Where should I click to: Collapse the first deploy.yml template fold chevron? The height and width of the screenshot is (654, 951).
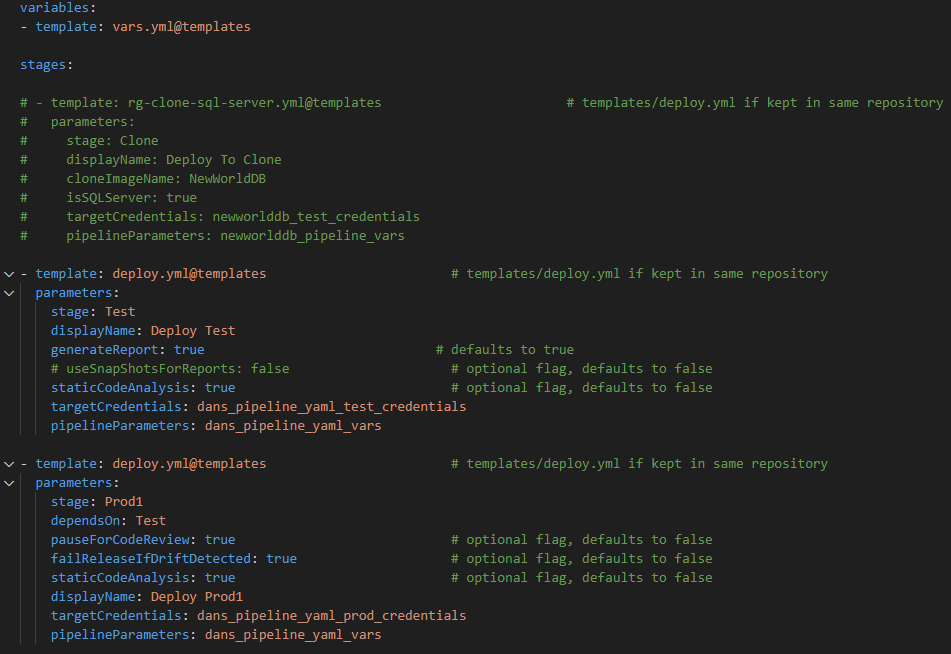[x=9, y=274]
